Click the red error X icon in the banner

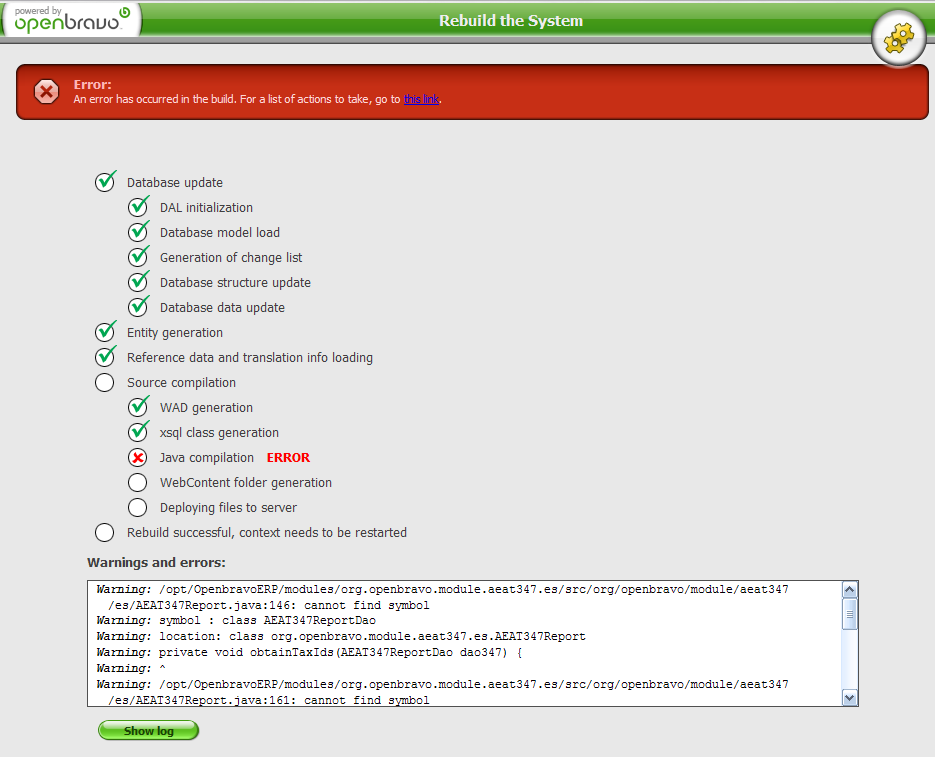coord(47,92)
